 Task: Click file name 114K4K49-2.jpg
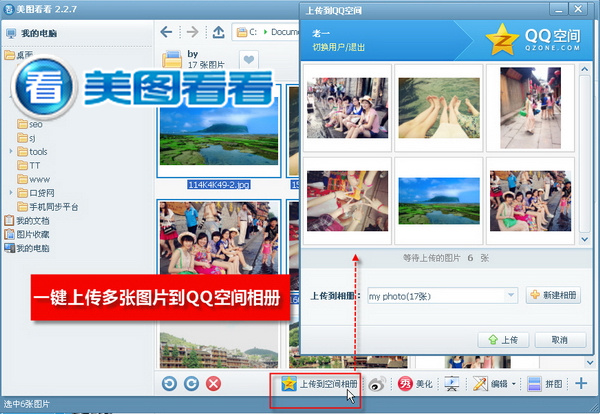click(x=219, y=185)
